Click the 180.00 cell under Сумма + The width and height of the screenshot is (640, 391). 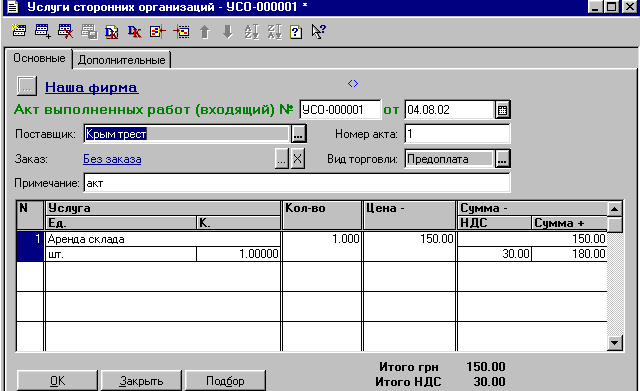click(x=569, y=254)
